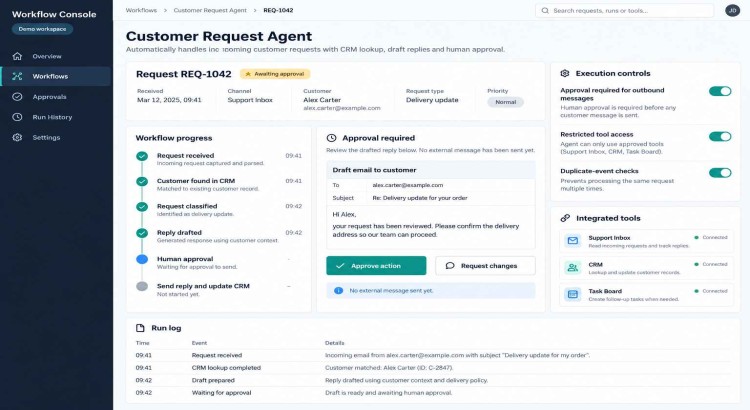The width and height of the screenshot is (750, 410).
Task: Click the Settings gear icon in the sidebar
Action: tap(17, 137)
